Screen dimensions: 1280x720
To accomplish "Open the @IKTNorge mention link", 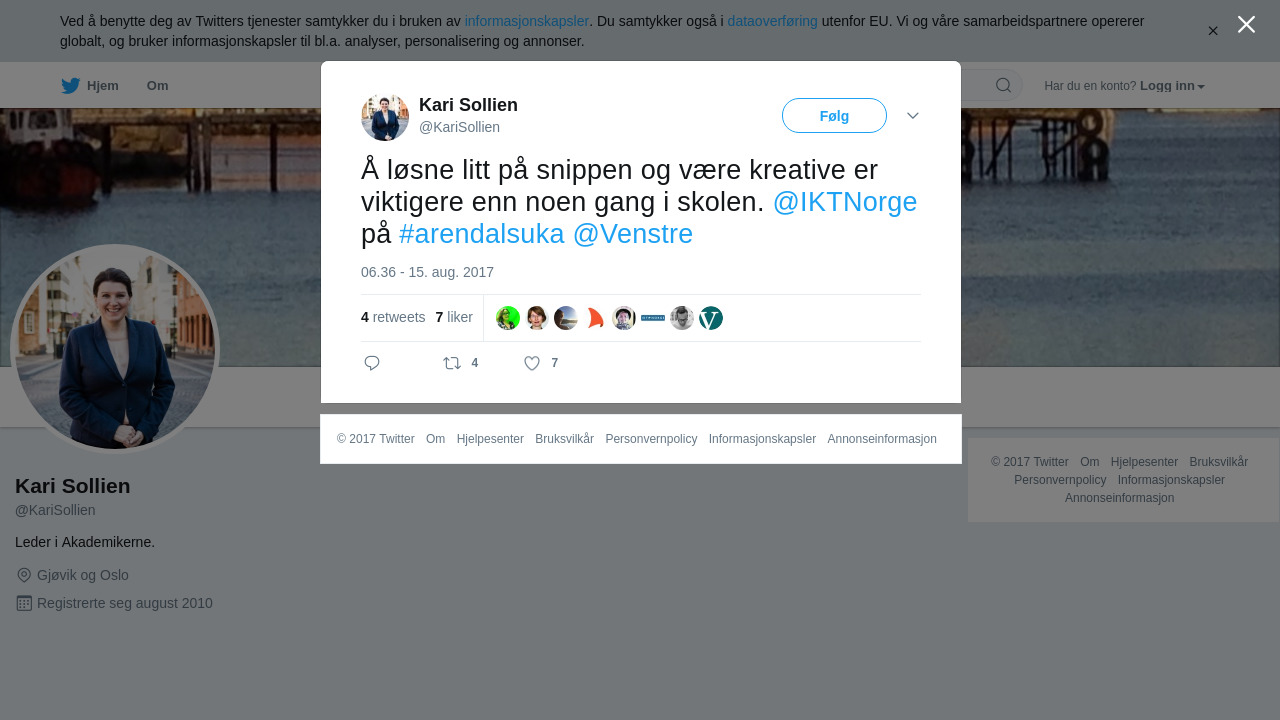I will 845,202.
